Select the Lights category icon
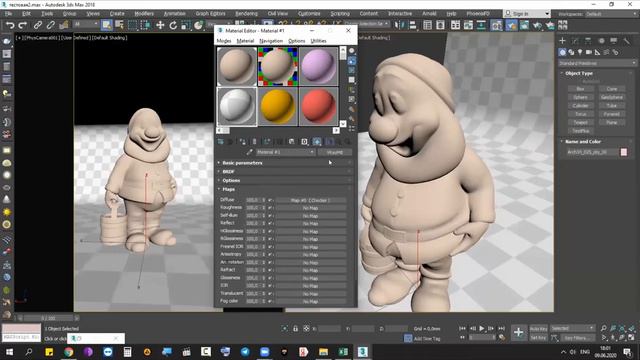 tap(580, 52)
